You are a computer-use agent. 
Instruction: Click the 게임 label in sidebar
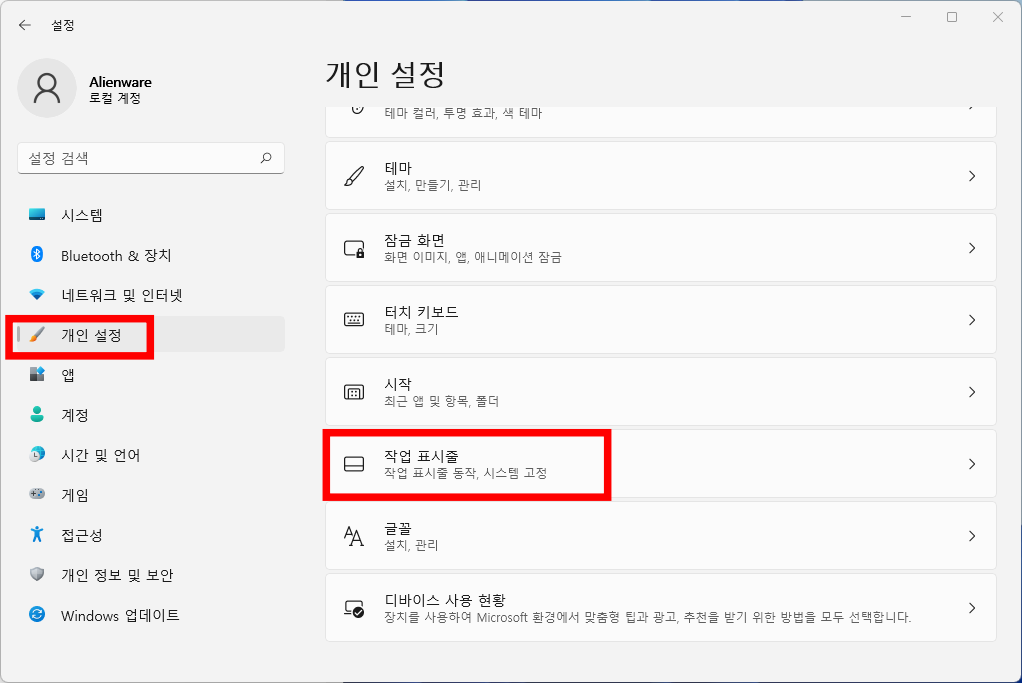pos(74,495)
